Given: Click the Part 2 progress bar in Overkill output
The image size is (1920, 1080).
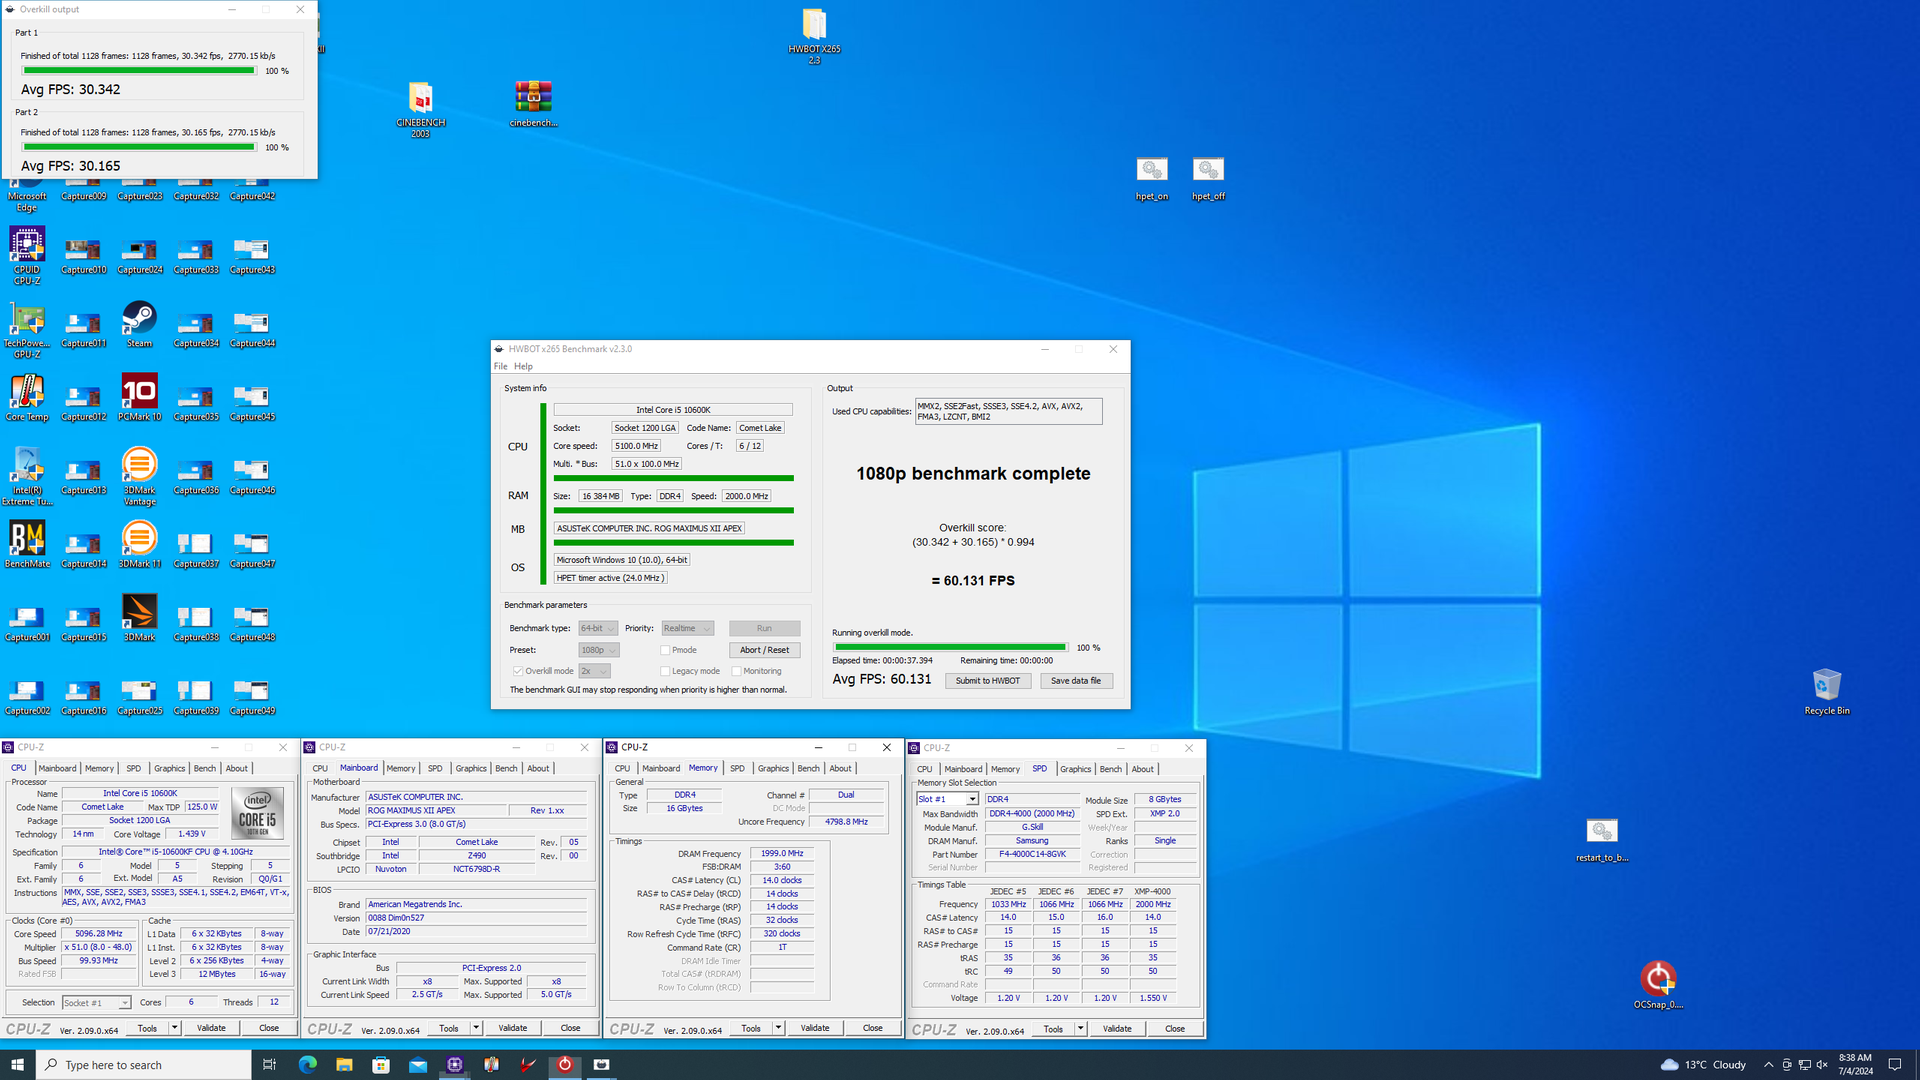Looking at the screenshot, I should pos(138,147).
